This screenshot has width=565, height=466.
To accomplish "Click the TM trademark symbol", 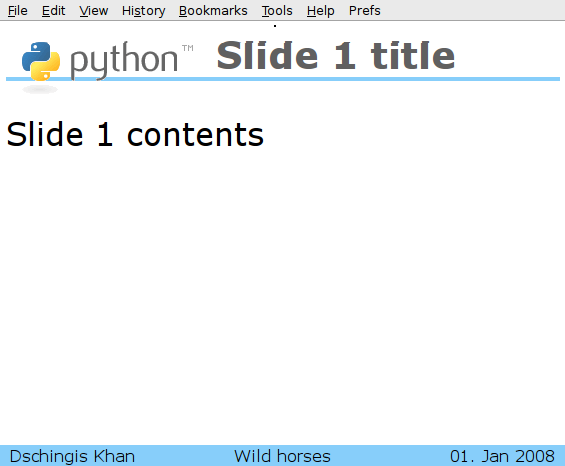I will (x=187, y=48).
